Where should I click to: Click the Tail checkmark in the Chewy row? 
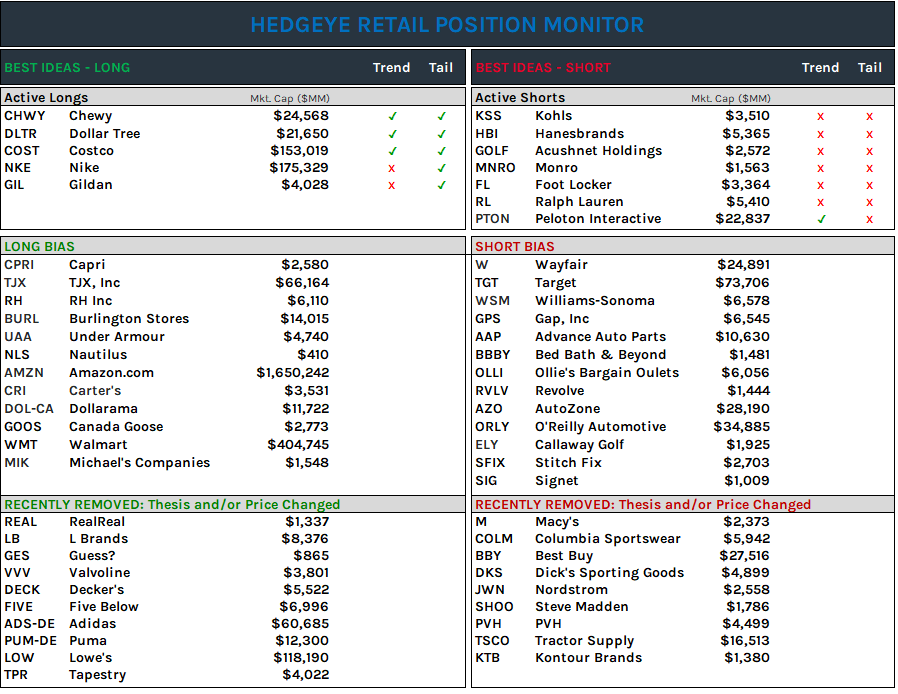tap(442, 116)
